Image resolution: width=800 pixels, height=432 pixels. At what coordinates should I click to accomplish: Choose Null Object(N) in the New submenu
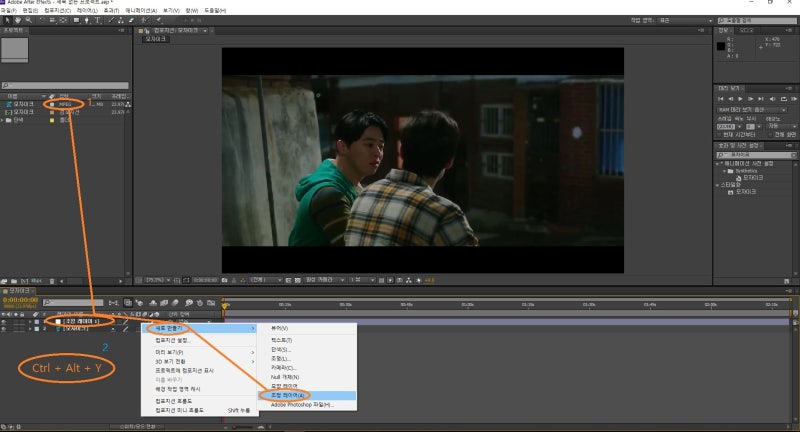[307, 377]
